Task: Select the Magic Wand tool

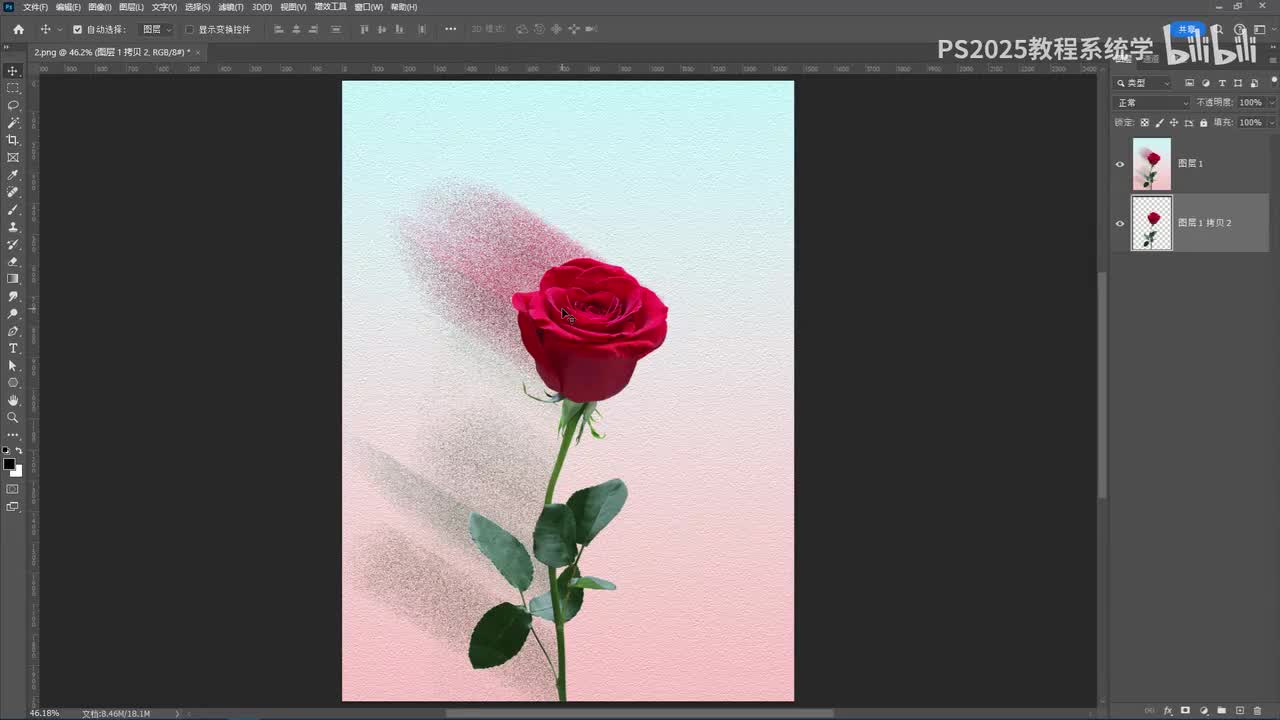Action: (x=13, y=123)
